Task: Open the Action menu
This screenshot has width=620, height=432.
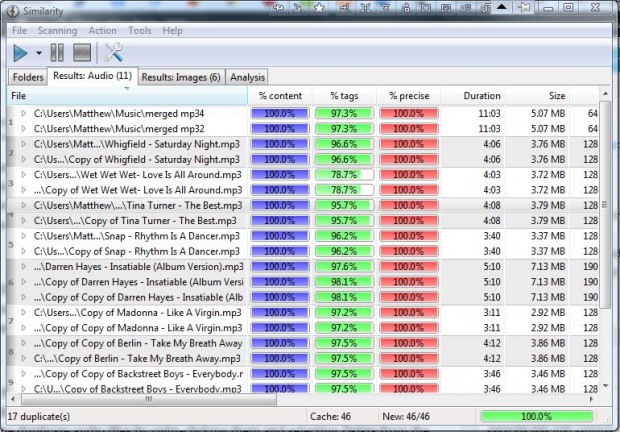Action: pos(102,30)
